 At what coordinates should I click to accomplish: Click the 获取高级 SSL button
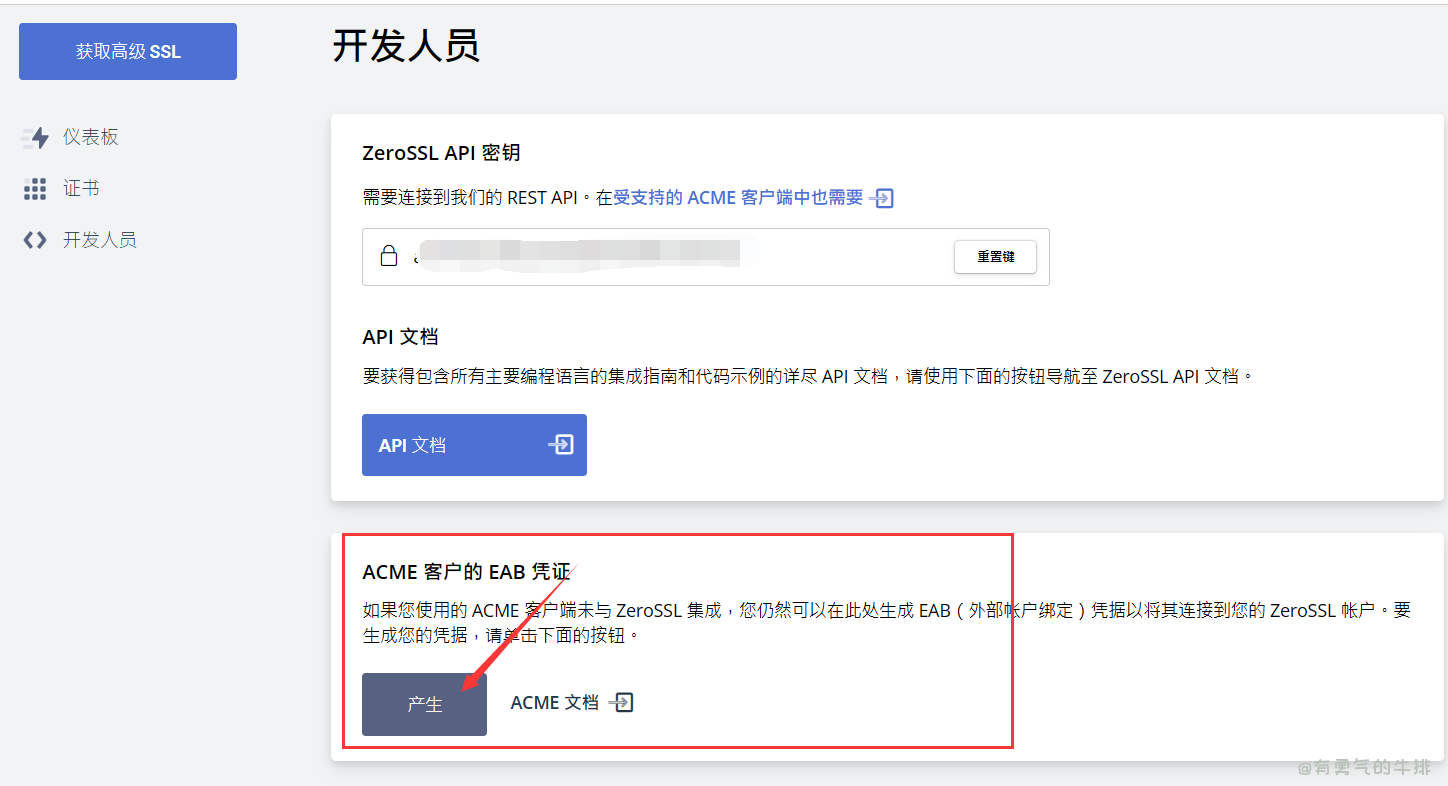tap(127, 51)
